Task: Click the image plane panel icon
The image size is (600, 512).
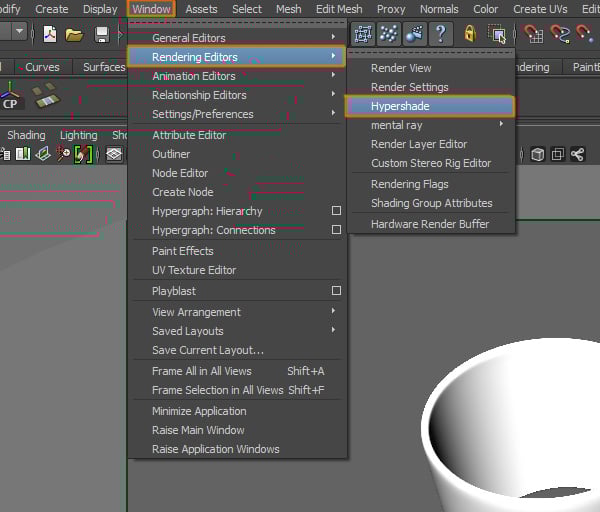Action: point(43,154)
